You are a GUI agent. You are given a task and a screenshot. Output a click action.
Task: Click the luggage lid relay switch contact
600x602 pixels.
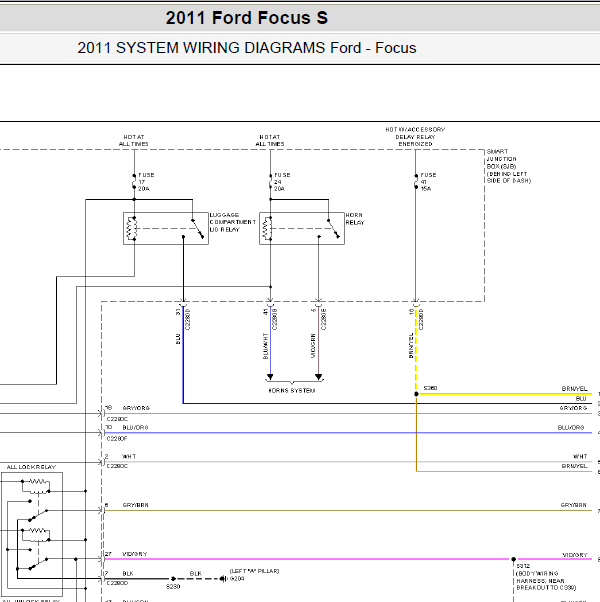(197, 229)
